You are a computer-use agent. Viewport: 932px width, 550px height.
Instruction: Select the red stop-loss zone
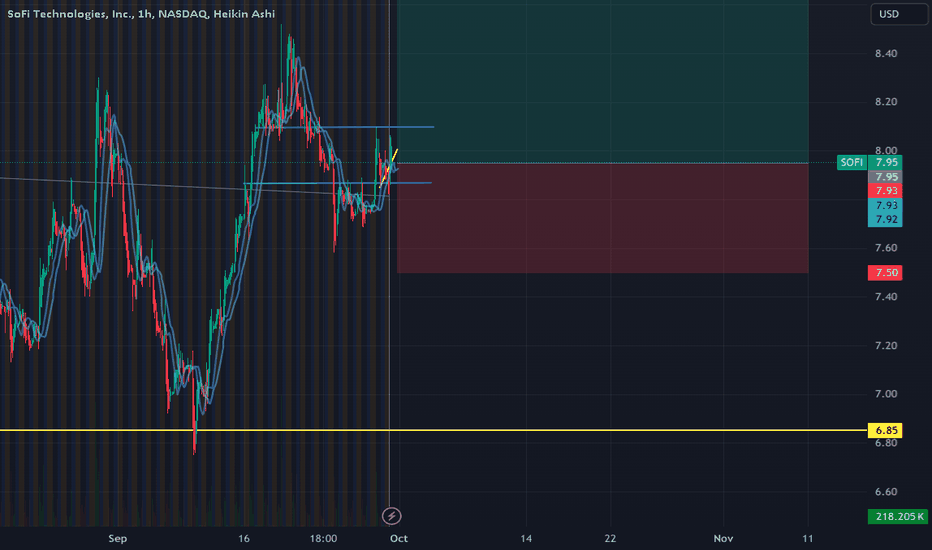tap(603, 218)
